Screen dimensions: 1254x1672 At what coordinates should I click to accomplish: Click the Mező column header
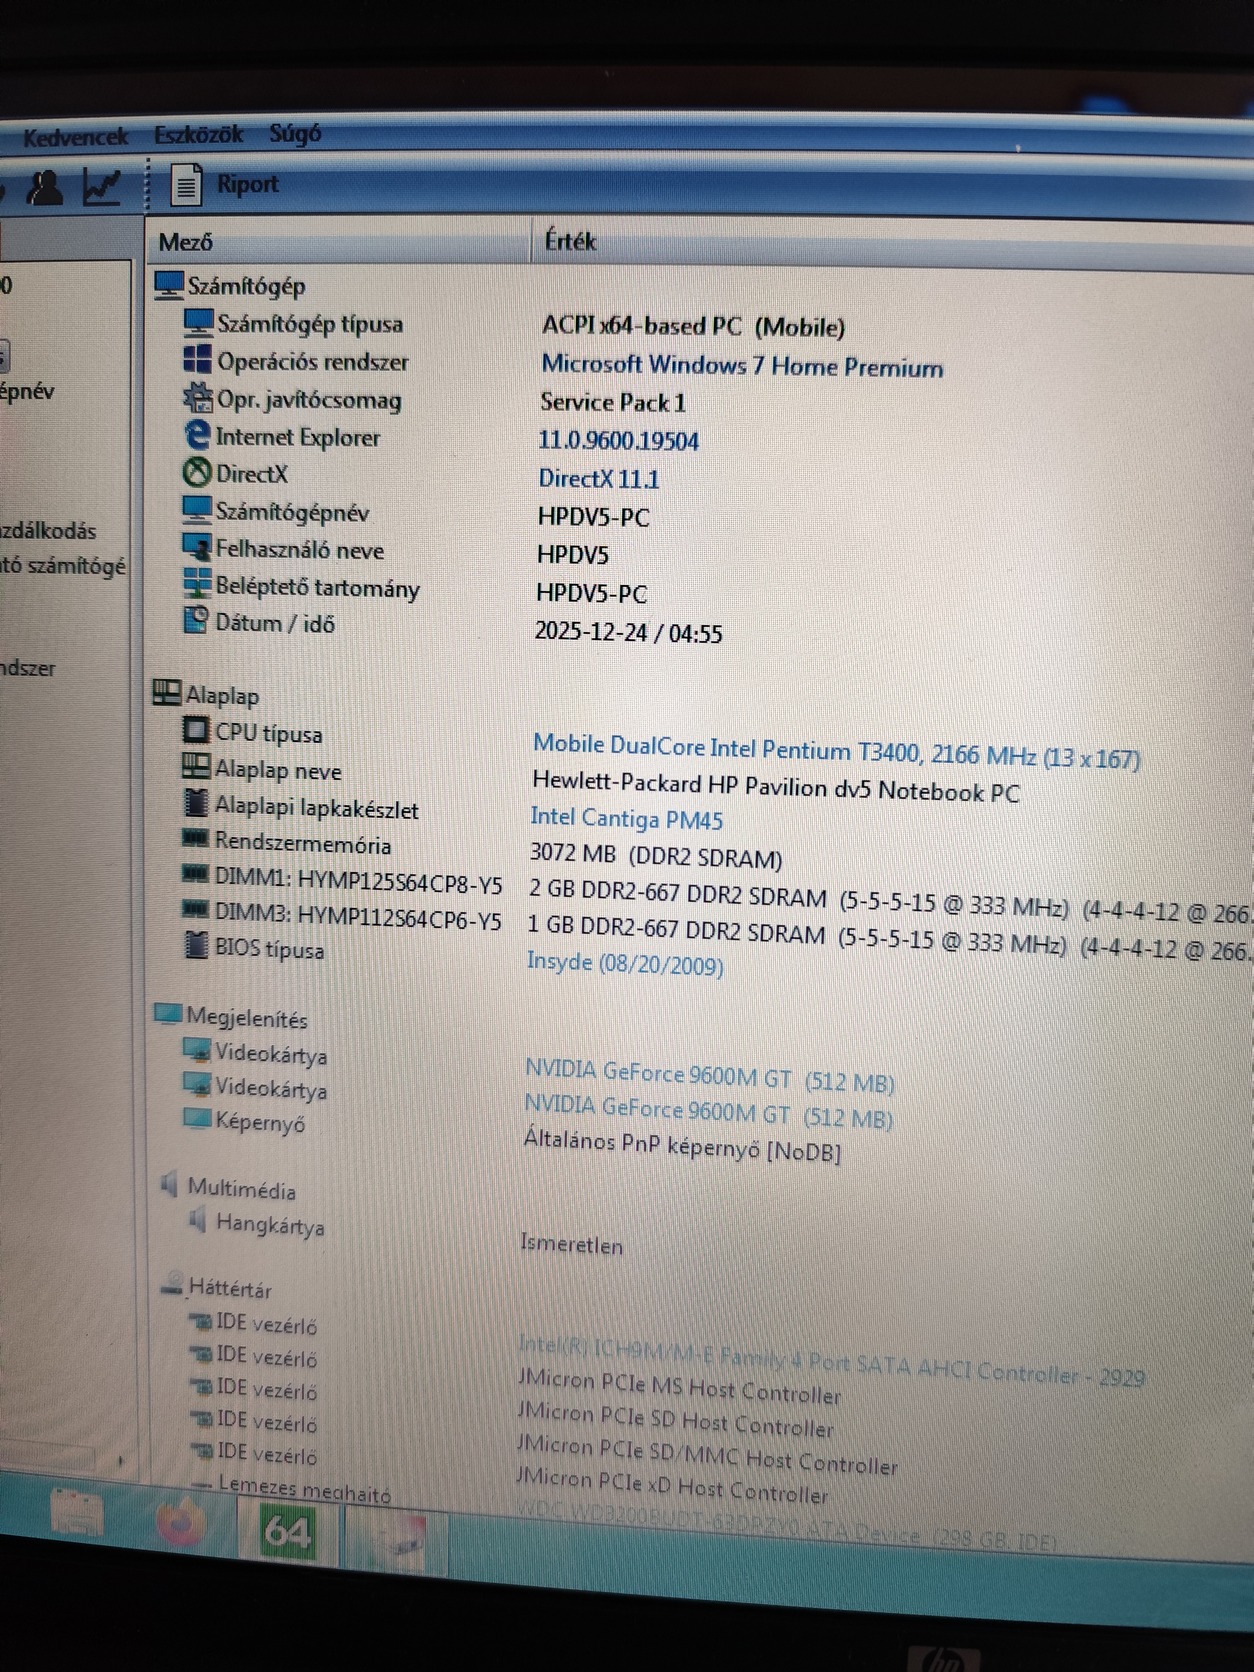(x=186, y=242)
